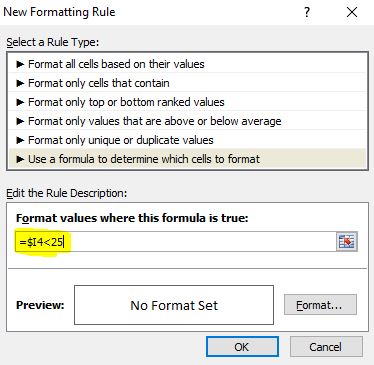Click arrow beside Format all cells based on values
The image size is (374, 365).
point(20,64)
